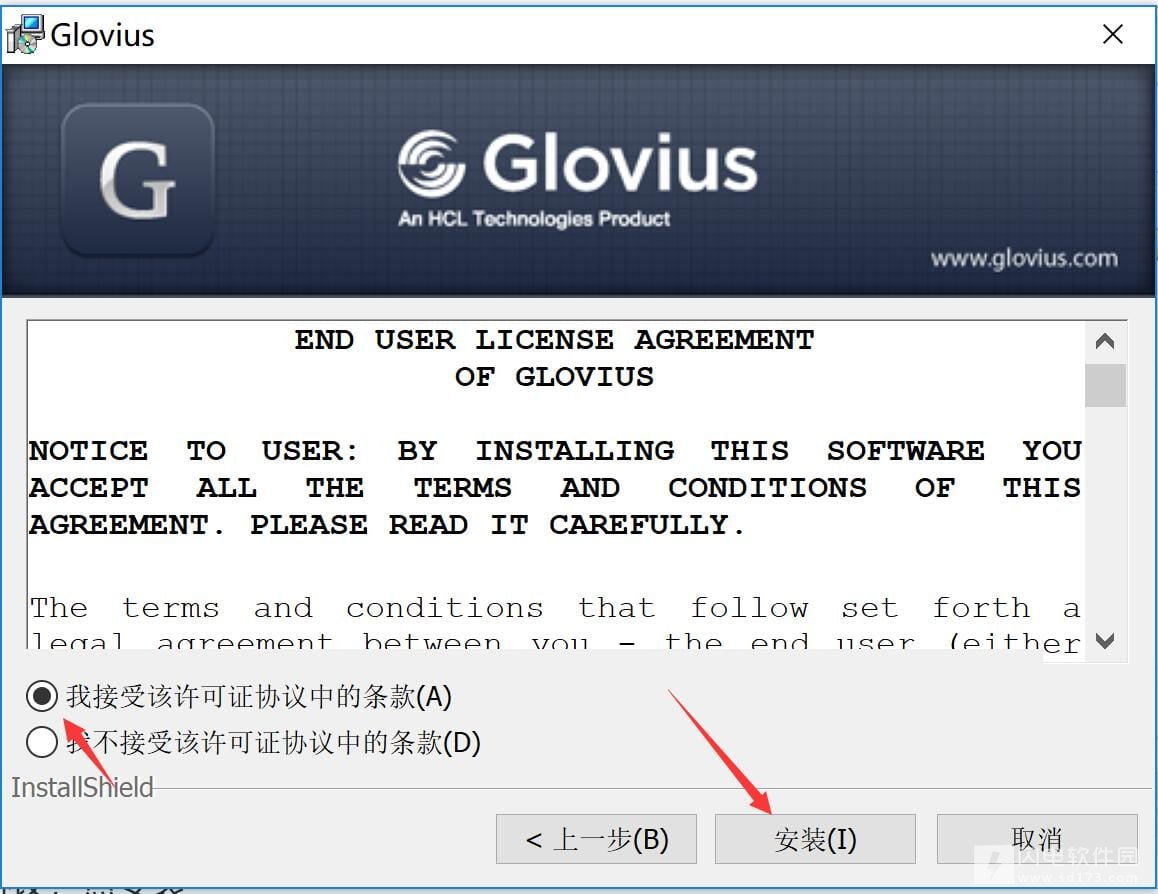The height and width of the screenshot is (894, 1158).
Task: Click the Glovius swirl logo
Action: pos(431,163)
